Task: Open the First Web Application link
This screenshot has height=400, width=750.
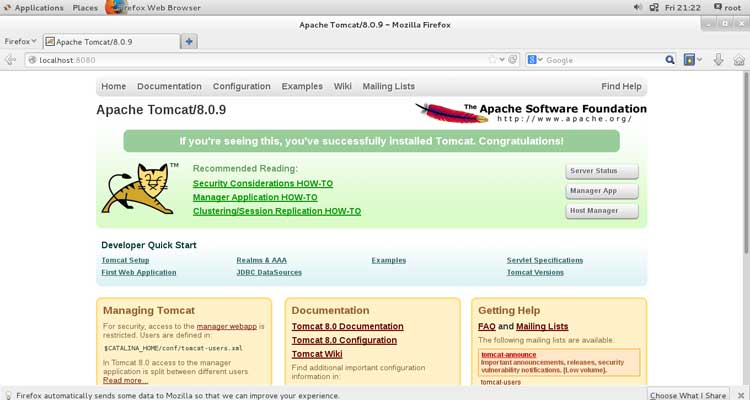Action: pos(139,272)
